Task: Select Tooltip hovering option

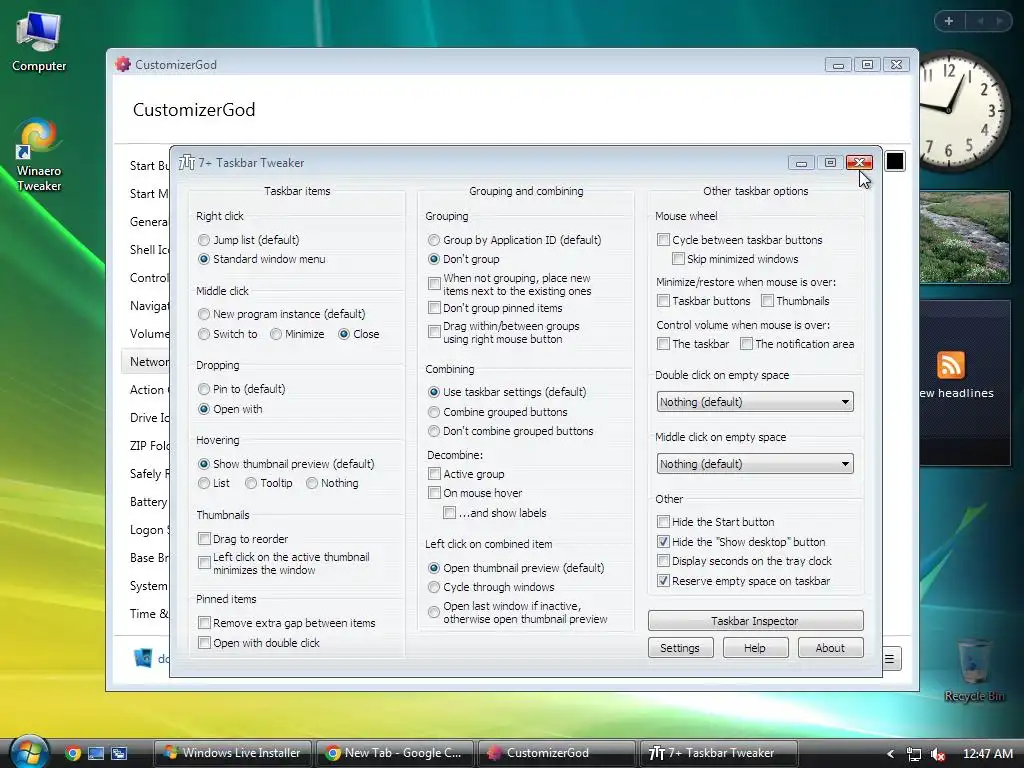Action: click(268, 483)
